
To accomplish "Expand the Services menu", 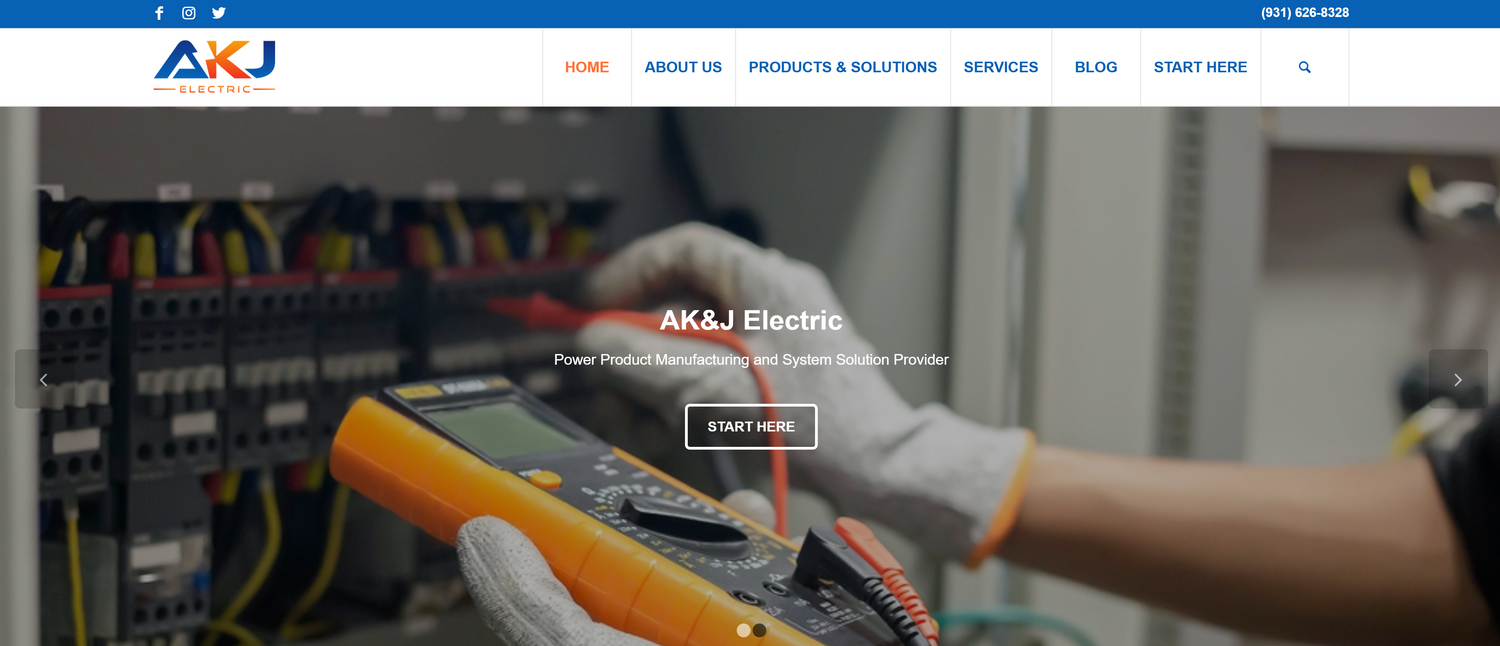I will (x=1001, y=67).
